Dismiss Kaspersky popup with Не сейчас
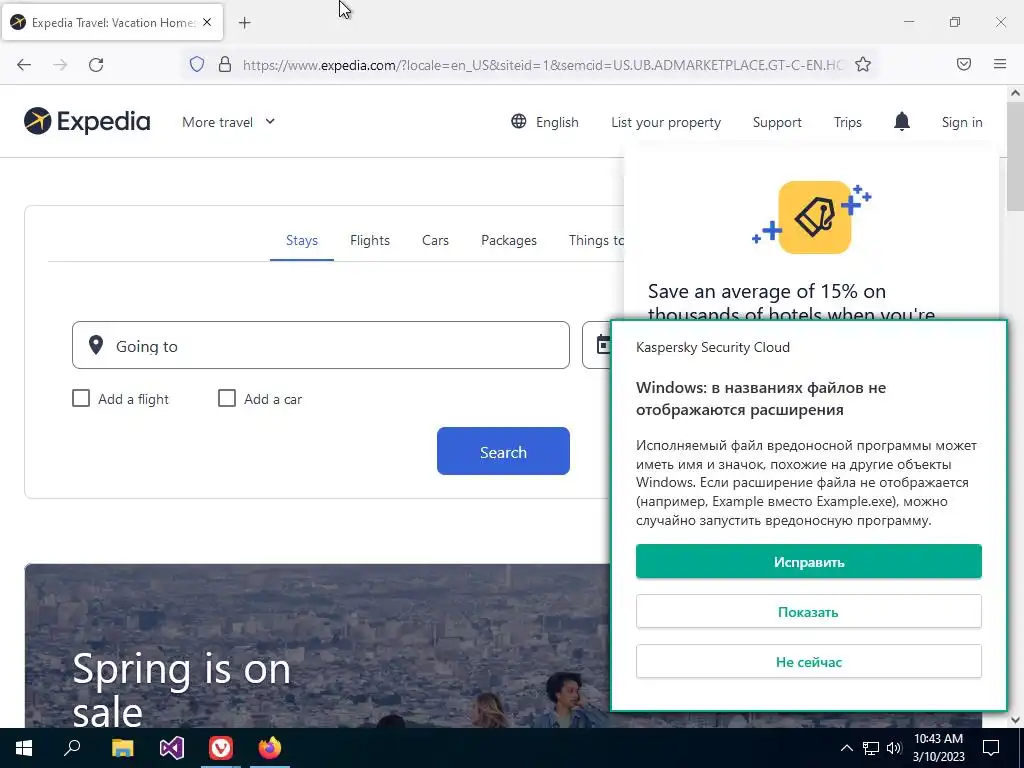Viewport: 1024px width, 768px height. click(x=808, y=662)
